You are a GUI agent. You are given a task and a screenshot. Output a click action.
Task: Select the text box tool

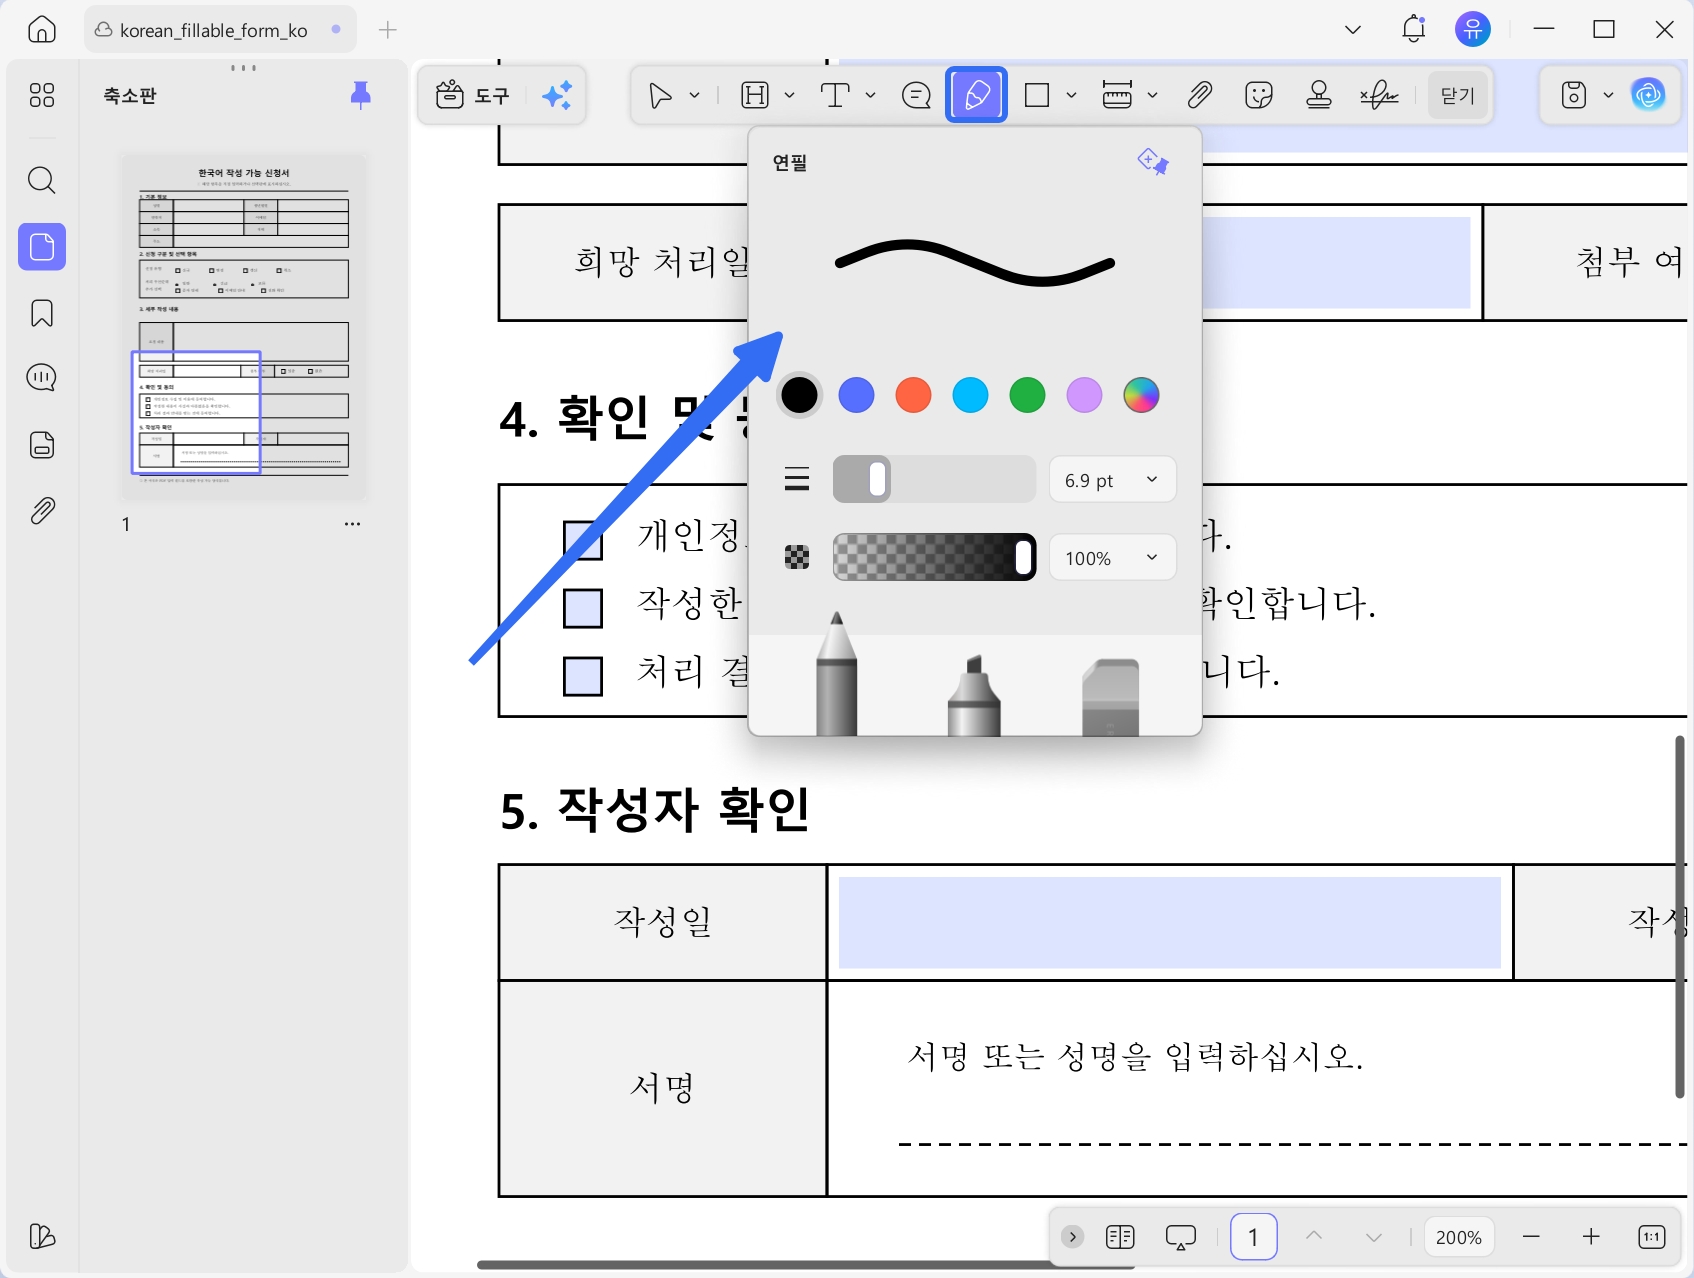pyautogui.click(x=835, y=95)
